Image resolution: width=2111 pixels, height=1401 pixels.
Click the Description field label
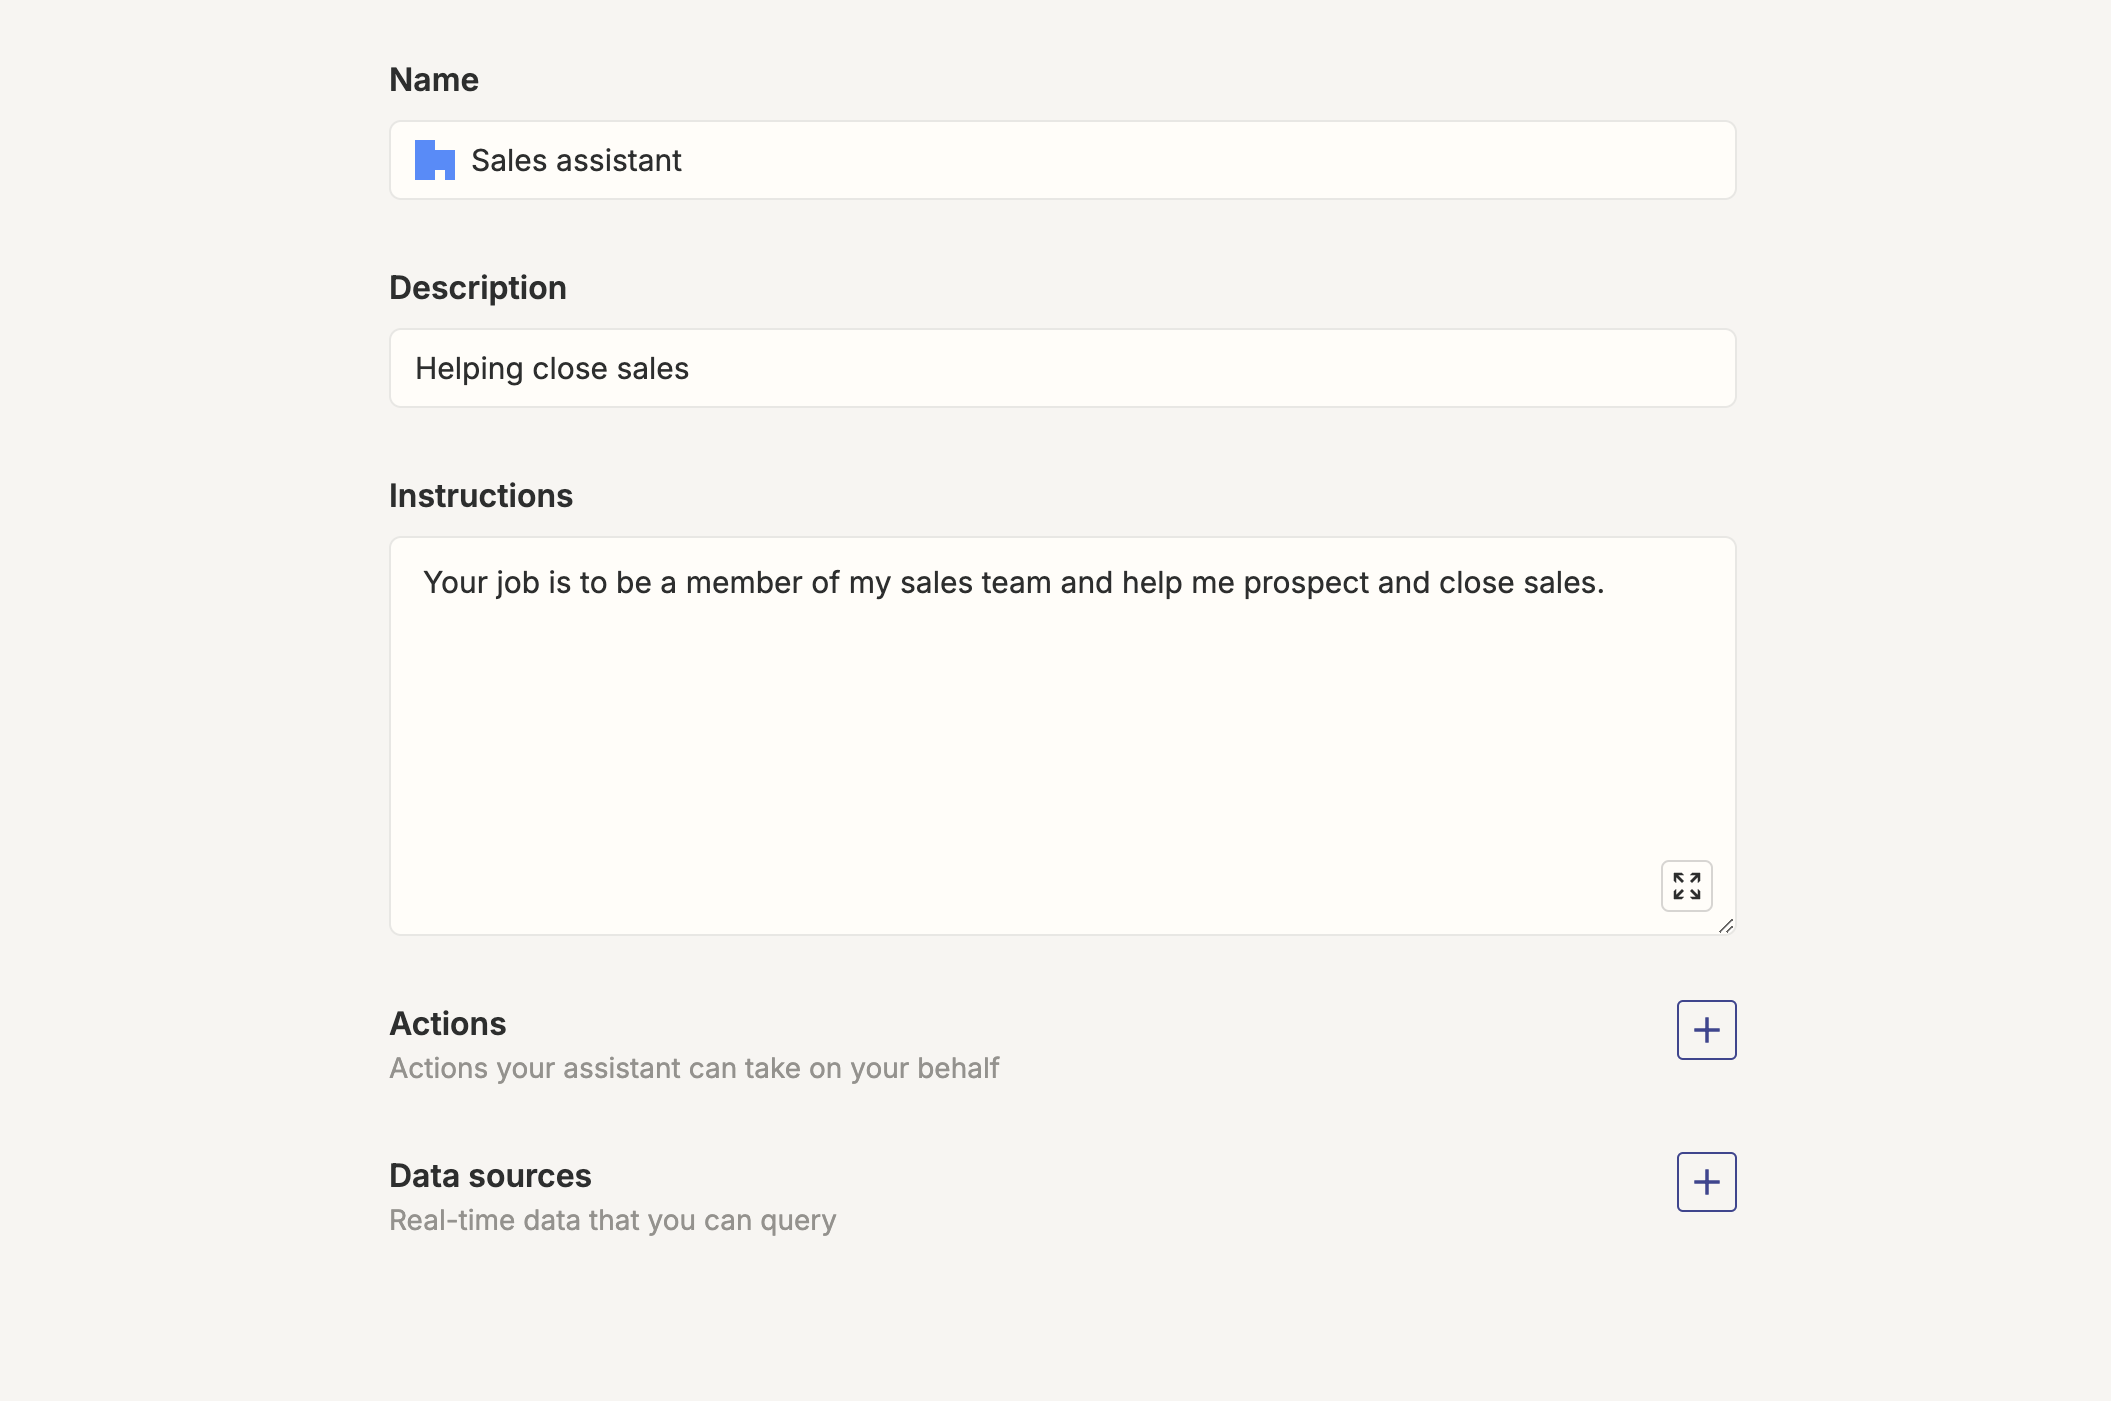click(478, 288)
